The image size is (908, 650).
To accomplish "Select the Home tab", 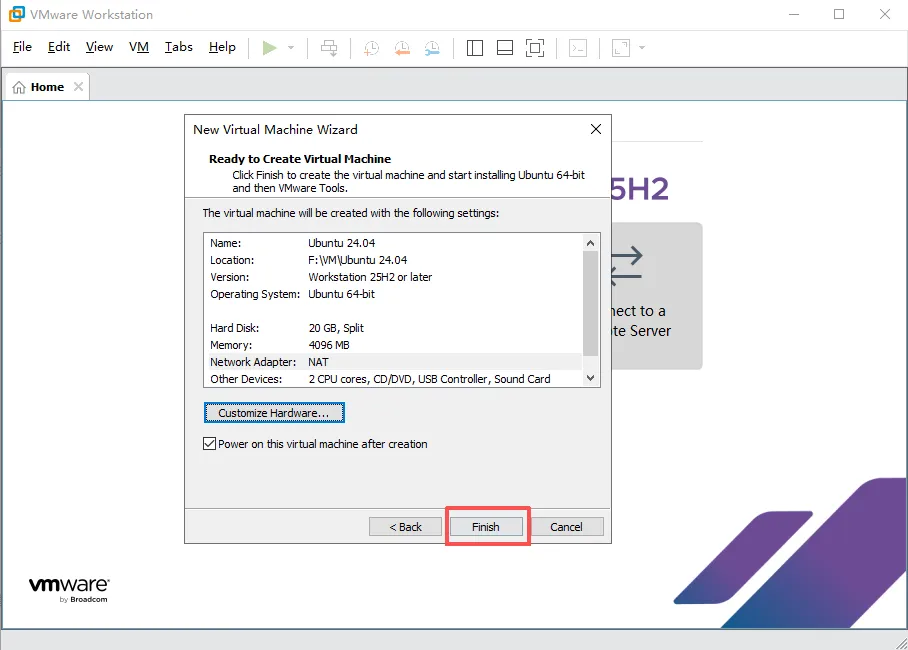I will (47, 87).
